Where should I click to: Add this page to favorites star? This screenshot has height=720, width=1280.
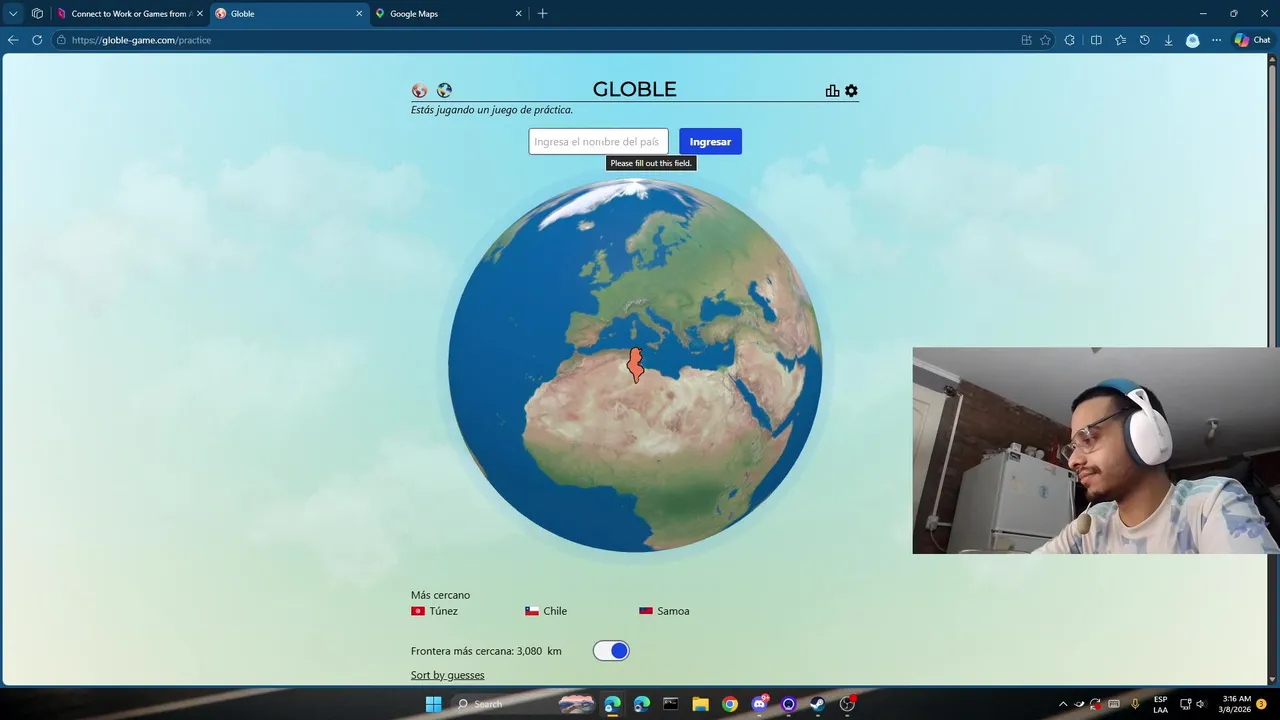[x=1045, y=40]
